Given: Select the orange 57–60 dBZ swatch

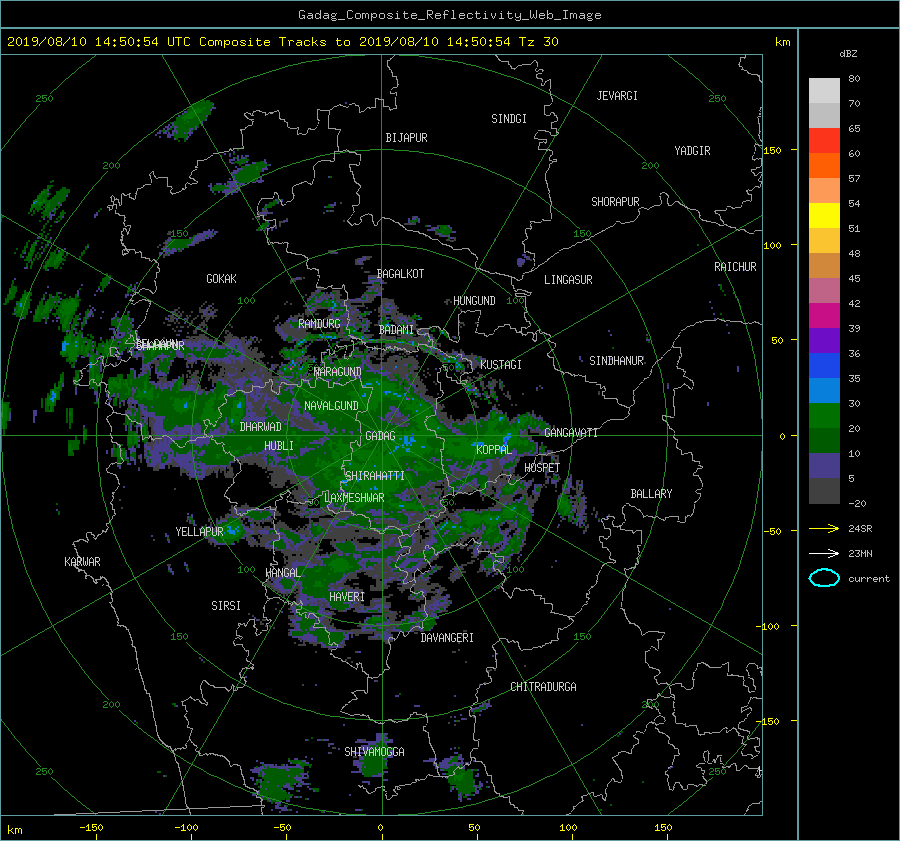Looking at the screenshot, I should pos(824,165).
